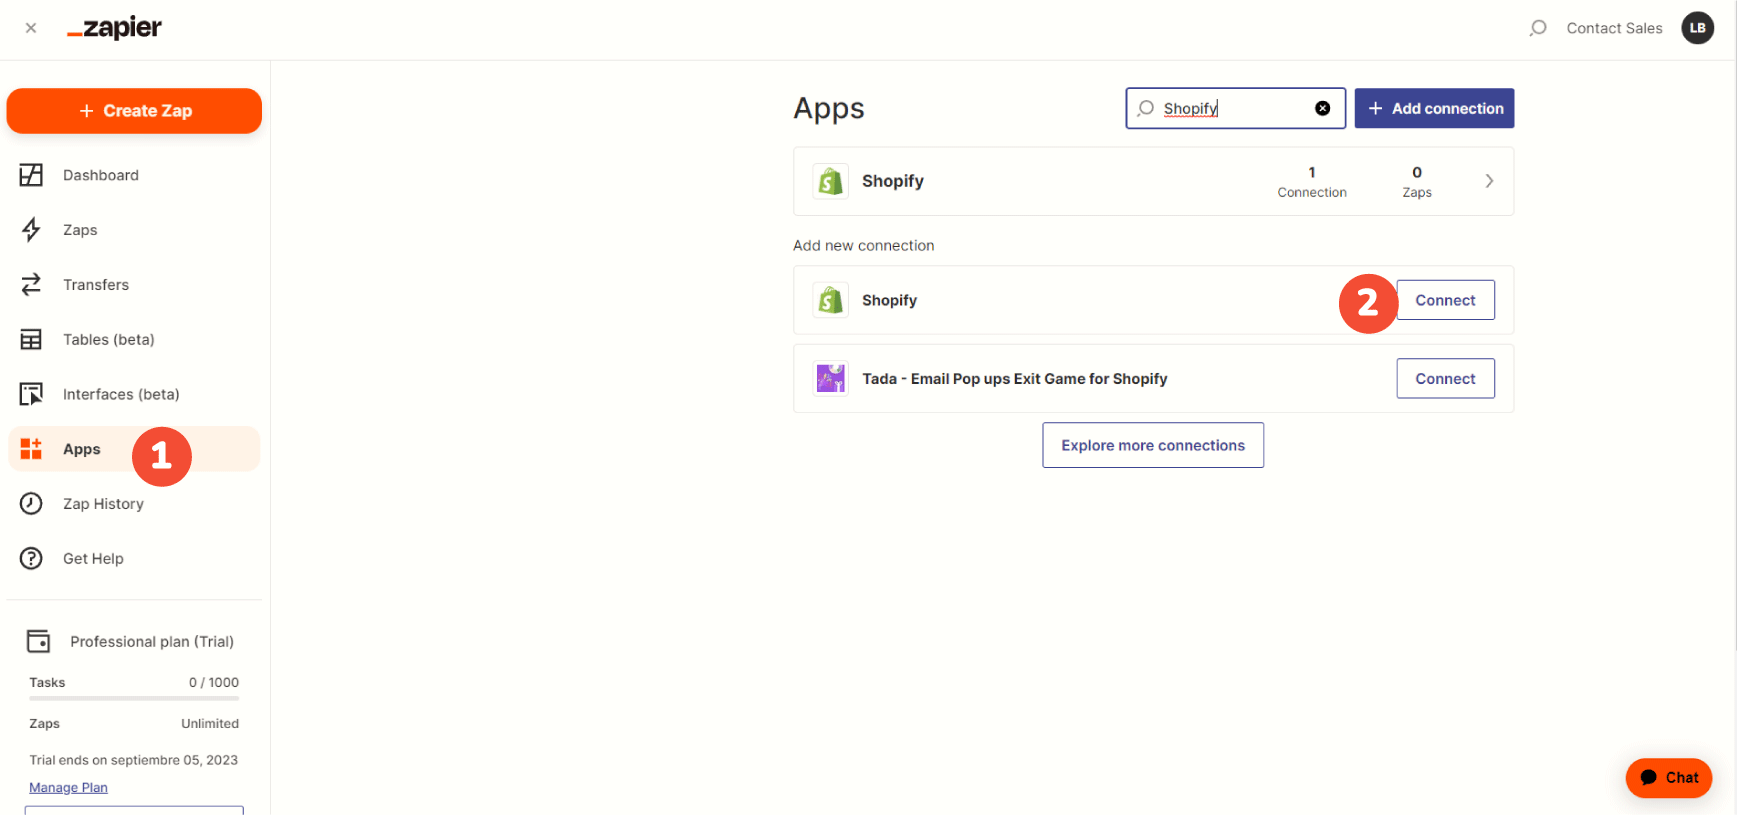Open Transfers in the sidebar
The width and height of the screenshot is (1737, 823).
coord(96,285)
